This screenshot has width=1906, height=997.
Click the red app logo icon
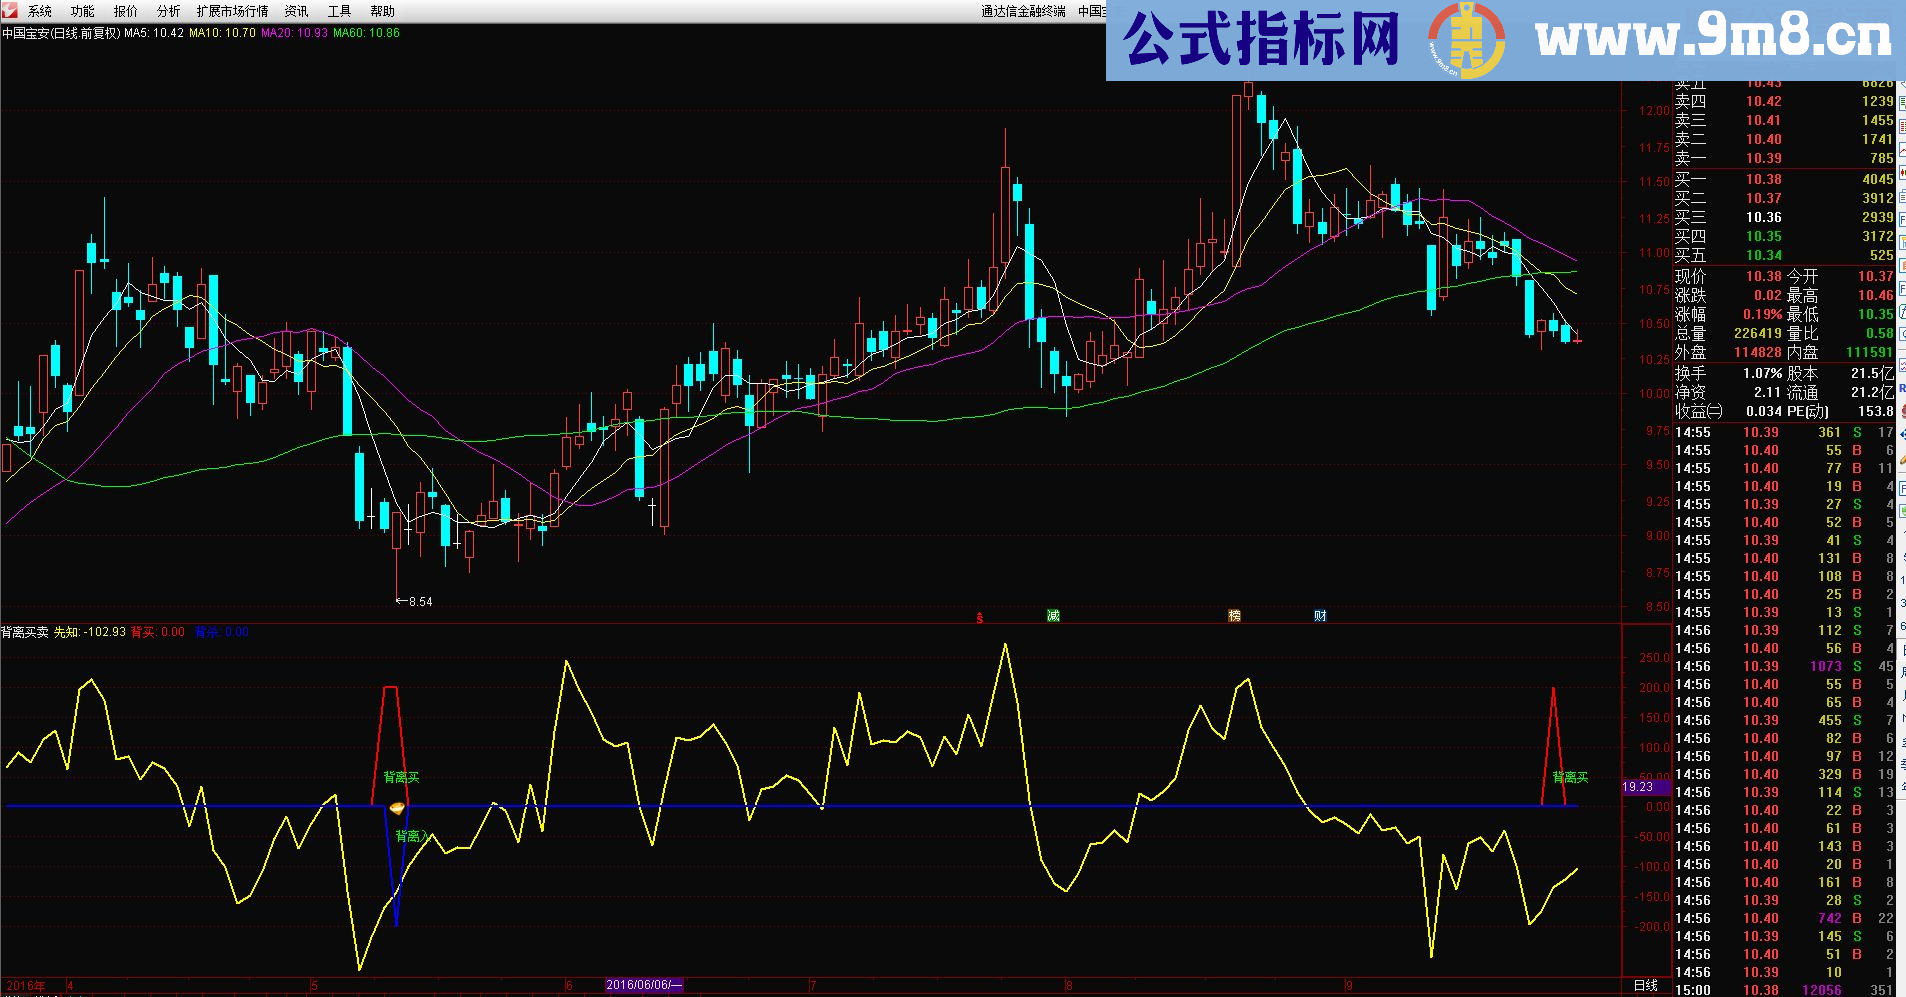[10, 10]
